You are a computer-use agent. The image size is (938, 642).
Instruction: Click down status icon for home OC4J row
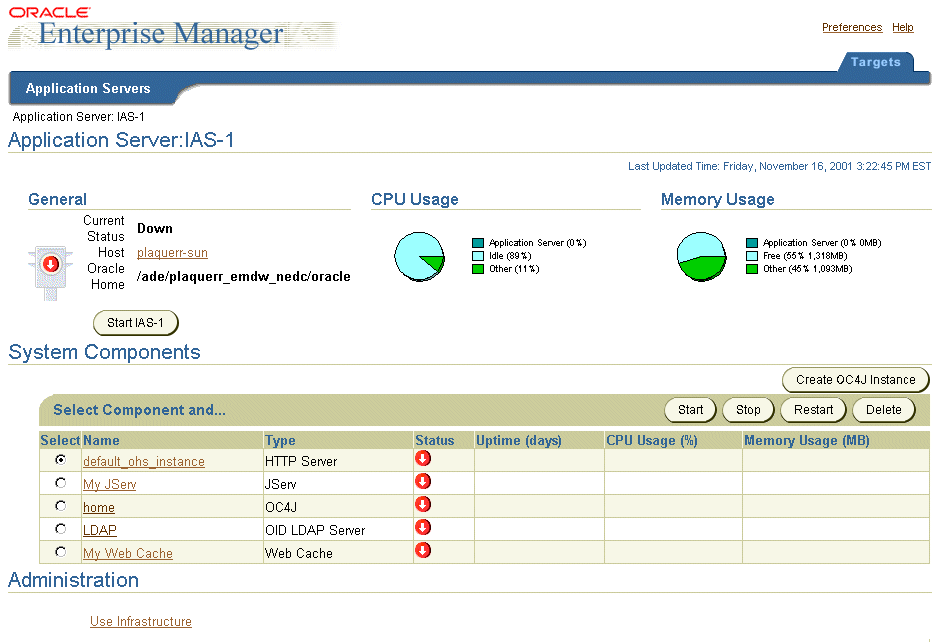[423, 504]
